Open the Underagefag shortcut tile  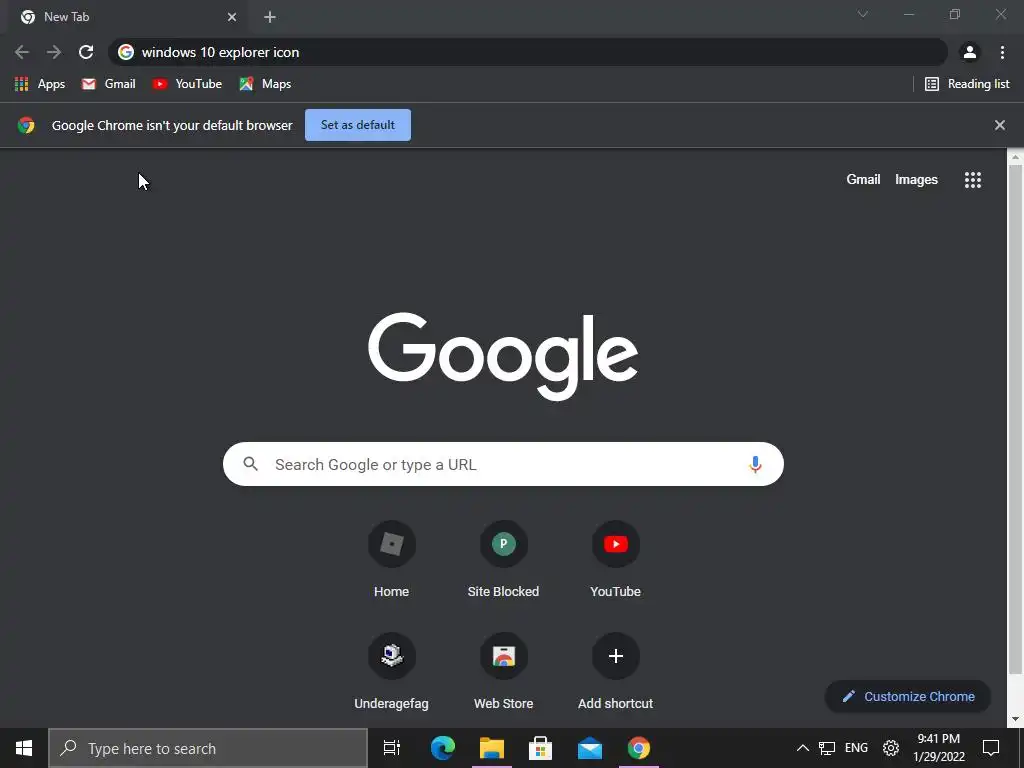(x=392, y=672)
